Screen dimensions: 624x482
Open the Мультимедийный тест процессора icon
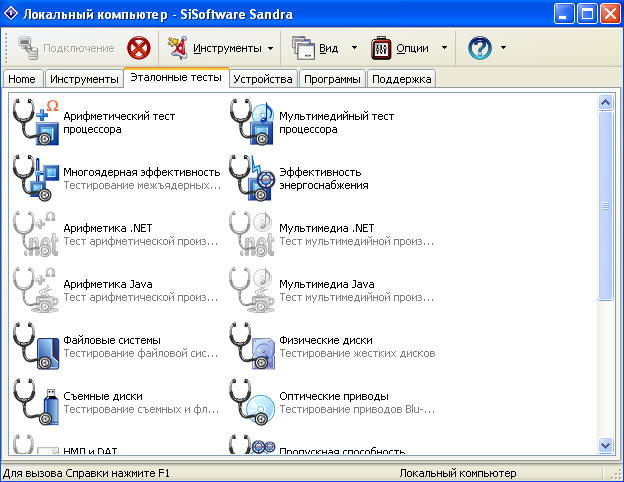tap(252, 122)
